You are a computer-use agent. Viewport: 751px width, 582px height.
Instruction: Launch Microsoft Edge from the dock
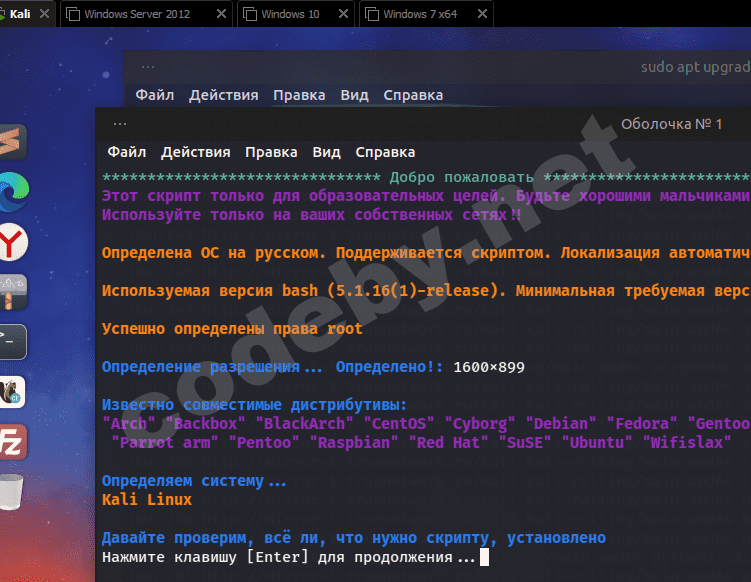pyautogui.click(x=13, y=192)
